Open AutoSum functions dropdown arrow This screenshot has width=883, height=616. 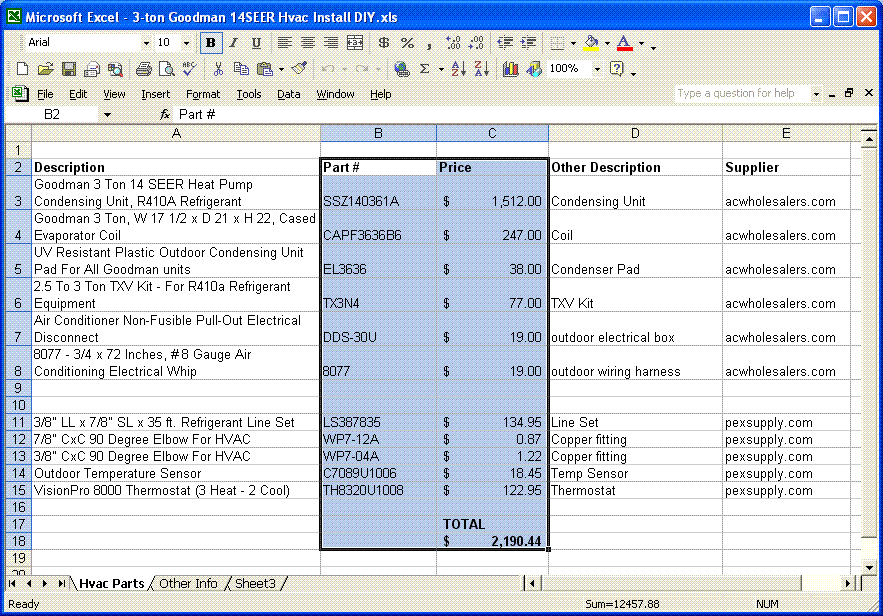(441, 69)
